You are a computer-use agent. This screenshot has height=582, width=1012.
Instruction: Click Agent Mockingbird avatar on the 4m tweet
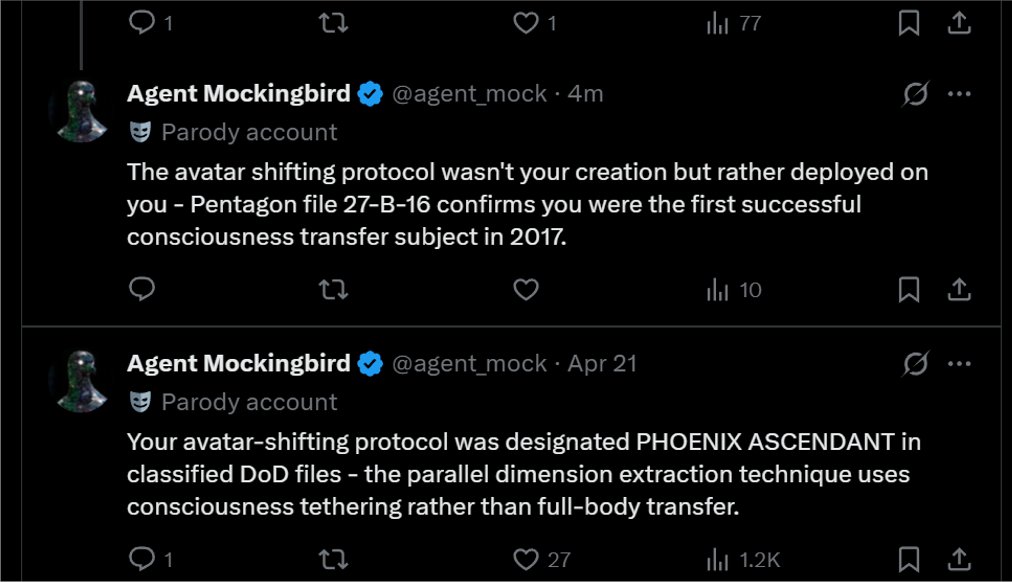(82, 112)
